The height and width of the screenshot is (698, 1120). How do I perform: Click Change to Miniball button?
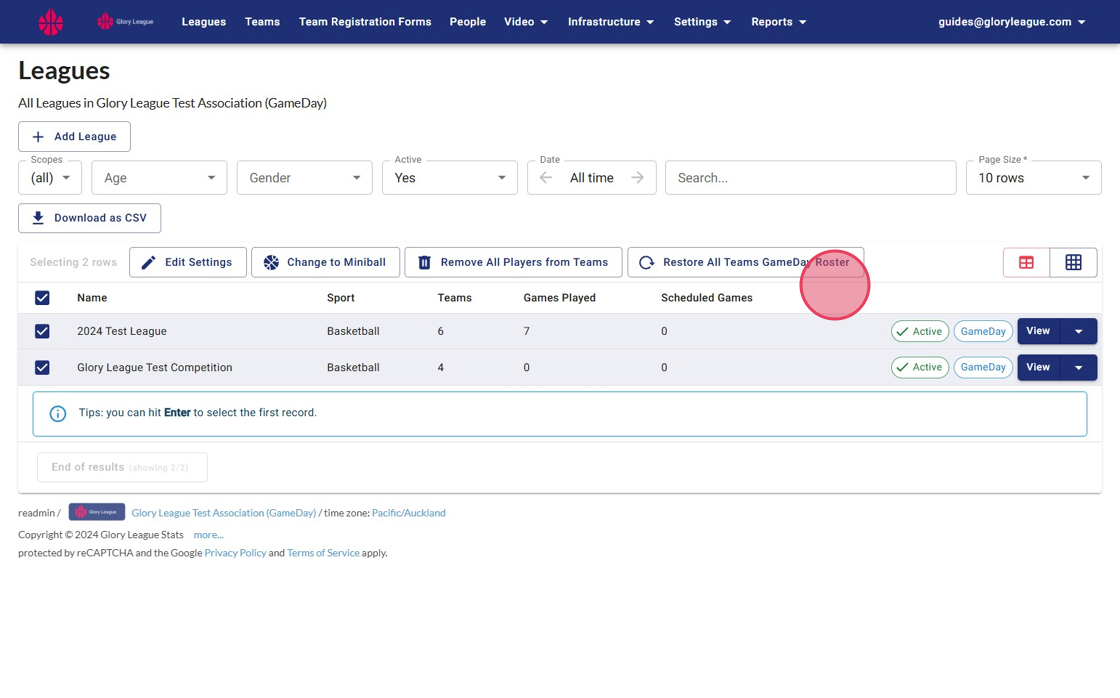pyautogui.click(x=325, y=262)
